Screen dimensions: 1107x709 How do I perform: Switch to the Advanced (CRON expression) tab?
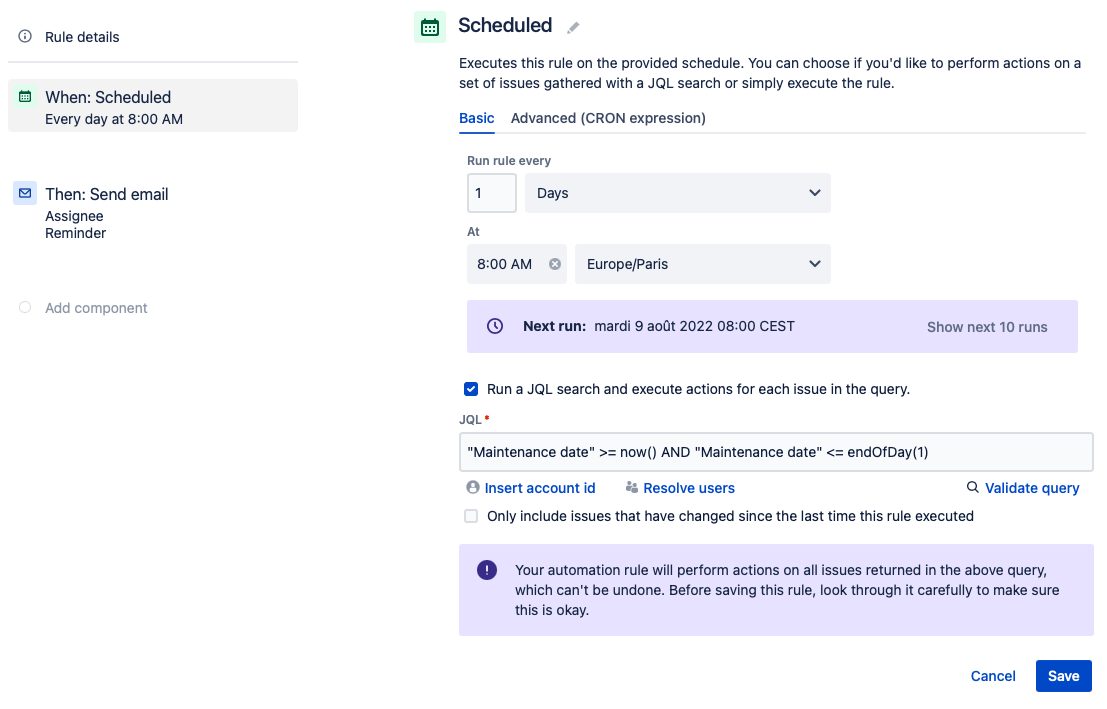click(x=607, y=118)
